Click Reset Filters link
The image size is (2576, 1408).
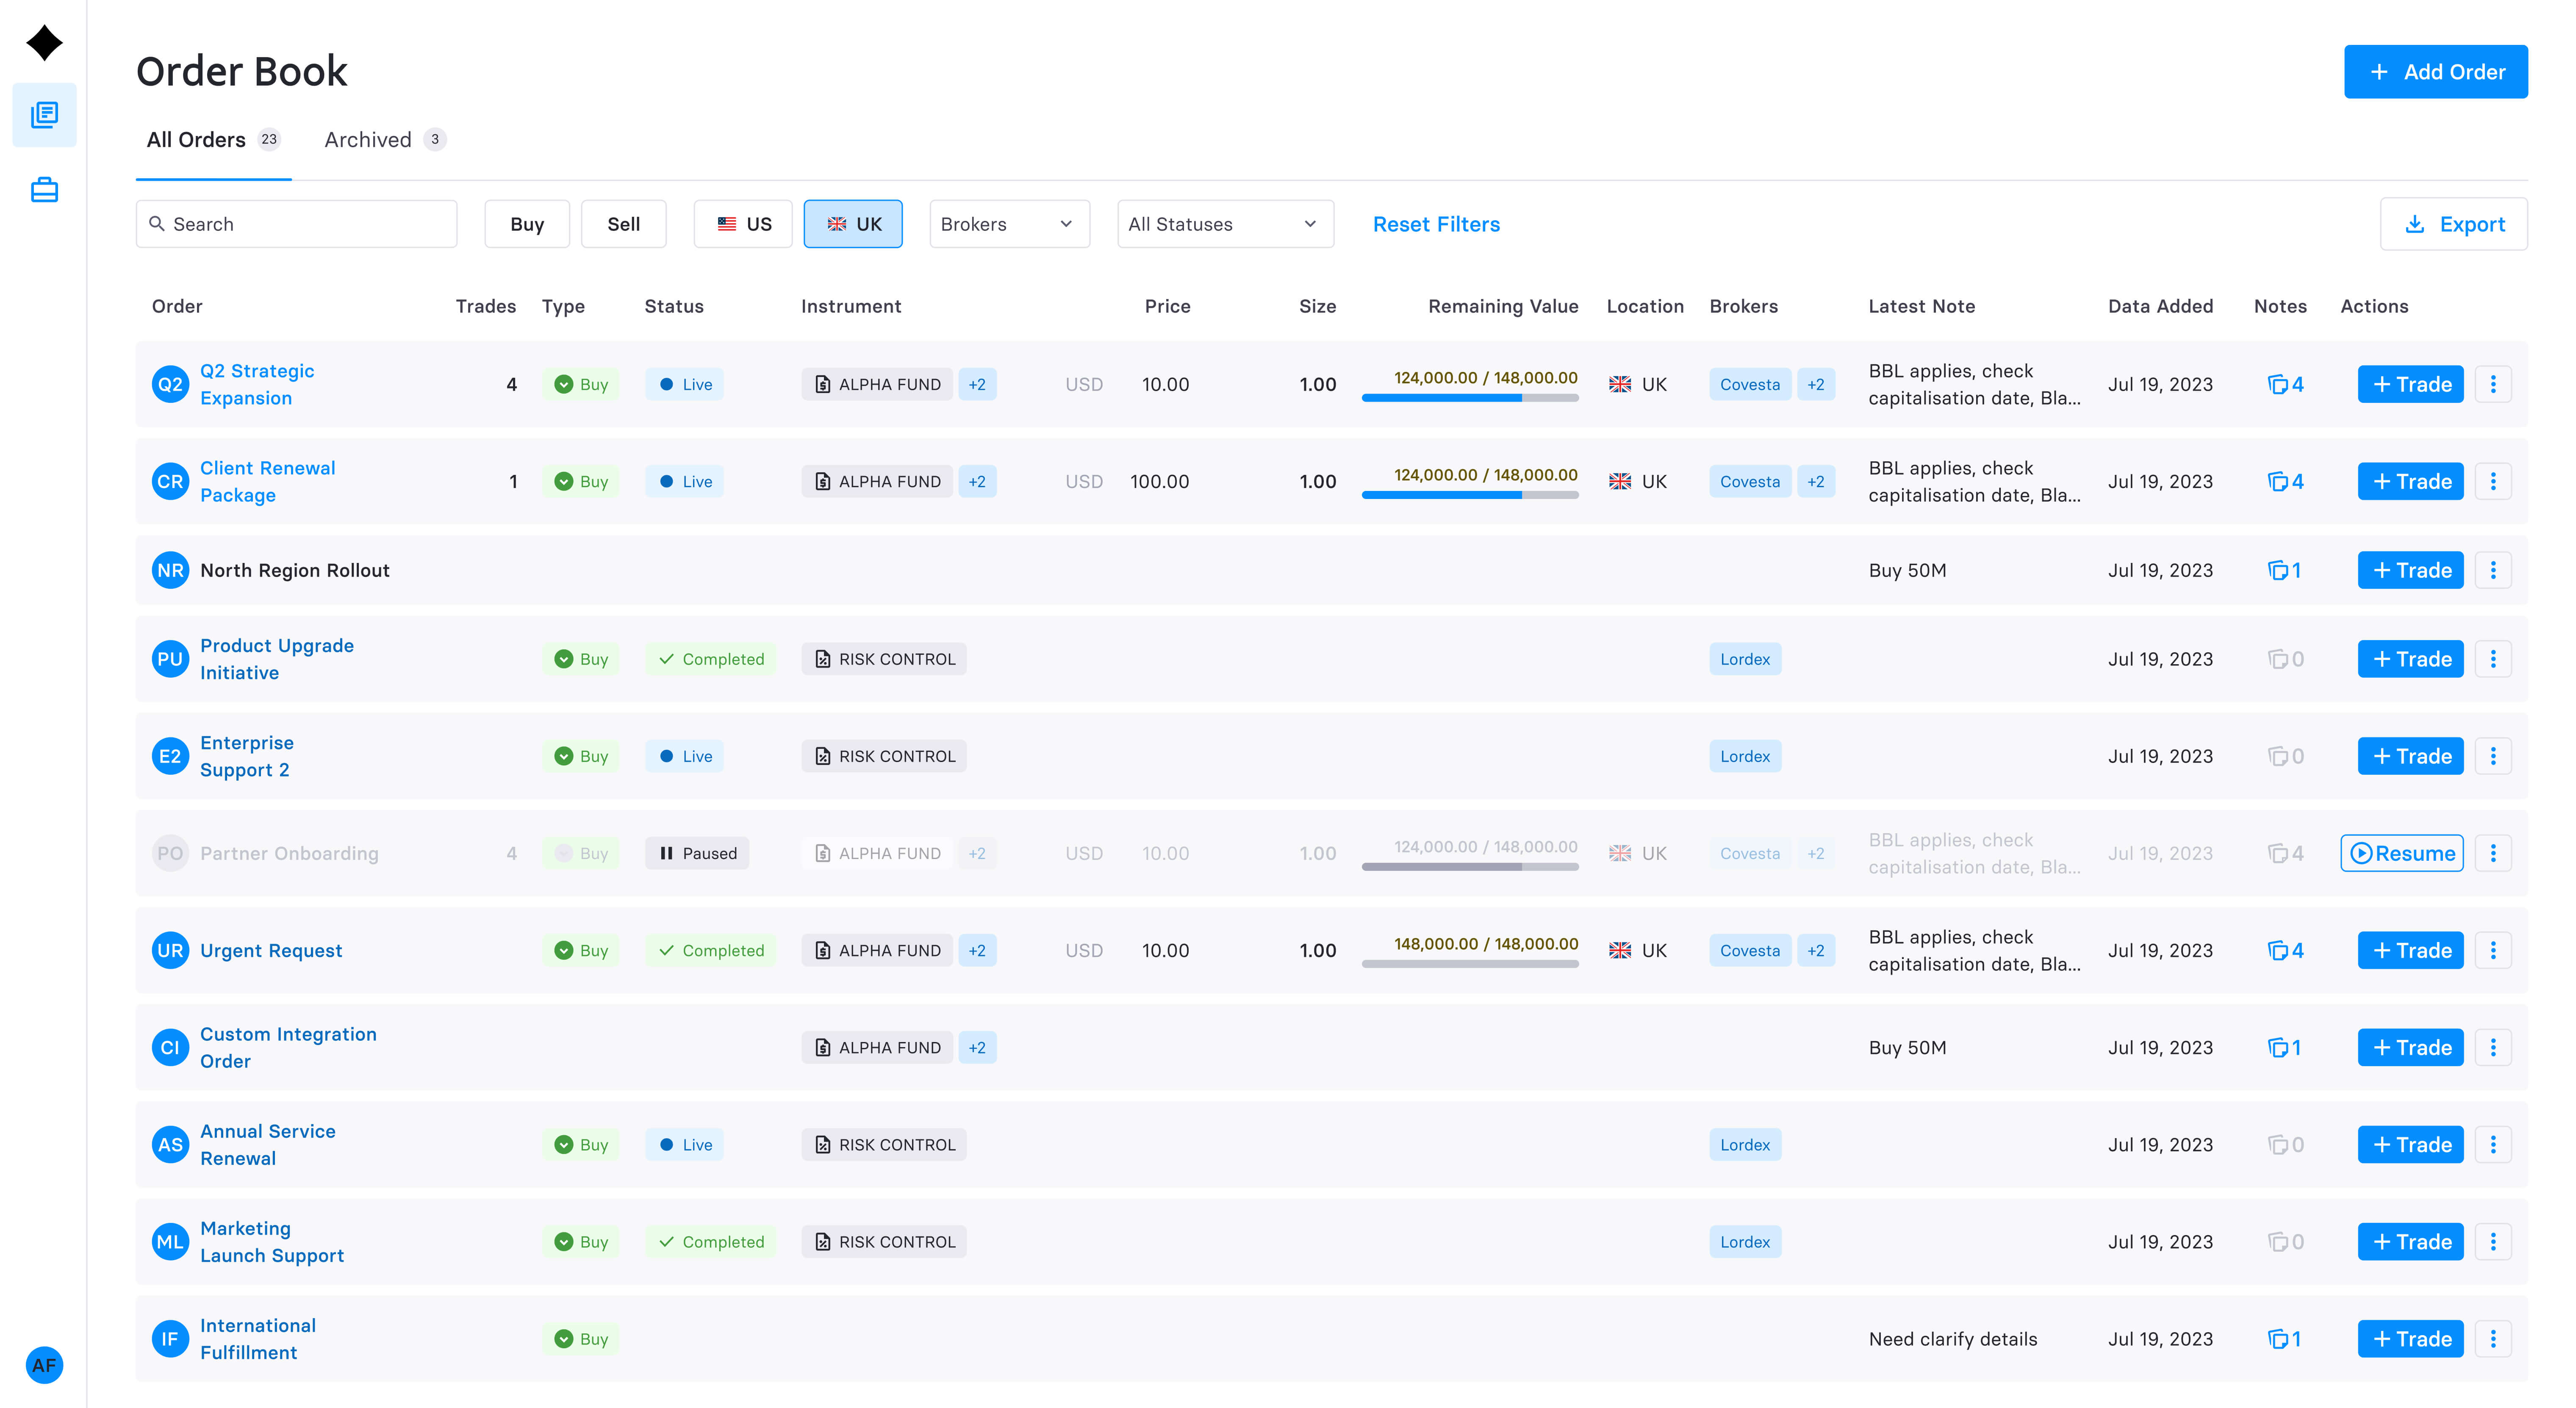pyautogui.click(x=1436, y=224)
